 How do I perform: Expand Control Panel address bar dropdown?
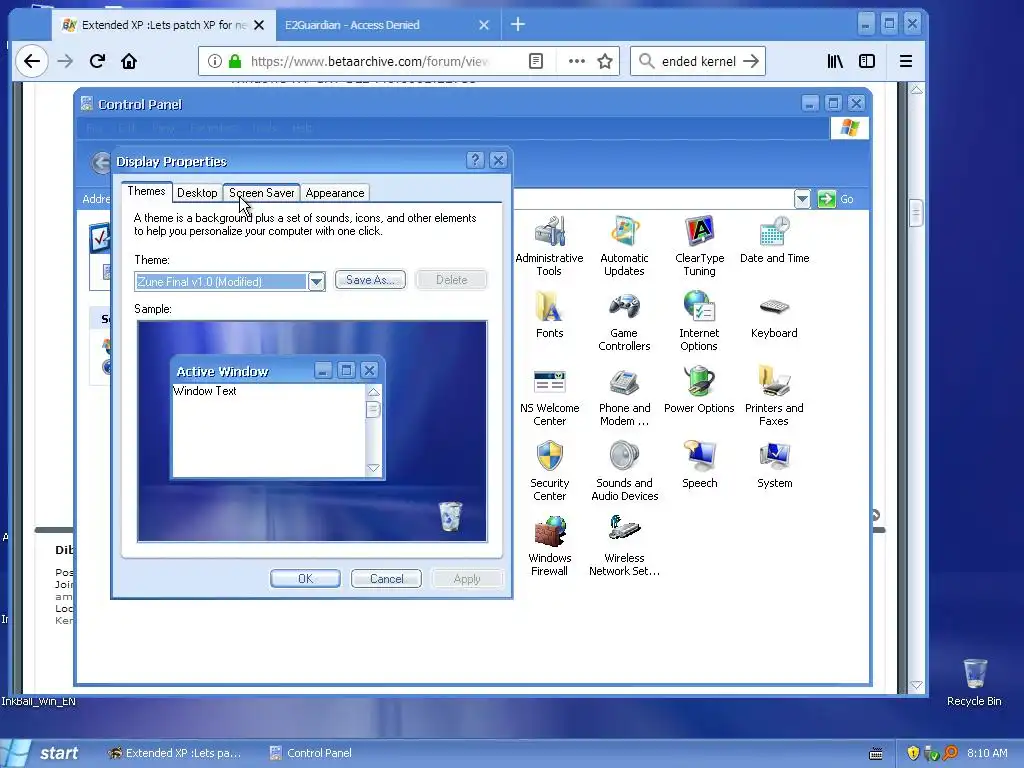[x=802, y=199]
